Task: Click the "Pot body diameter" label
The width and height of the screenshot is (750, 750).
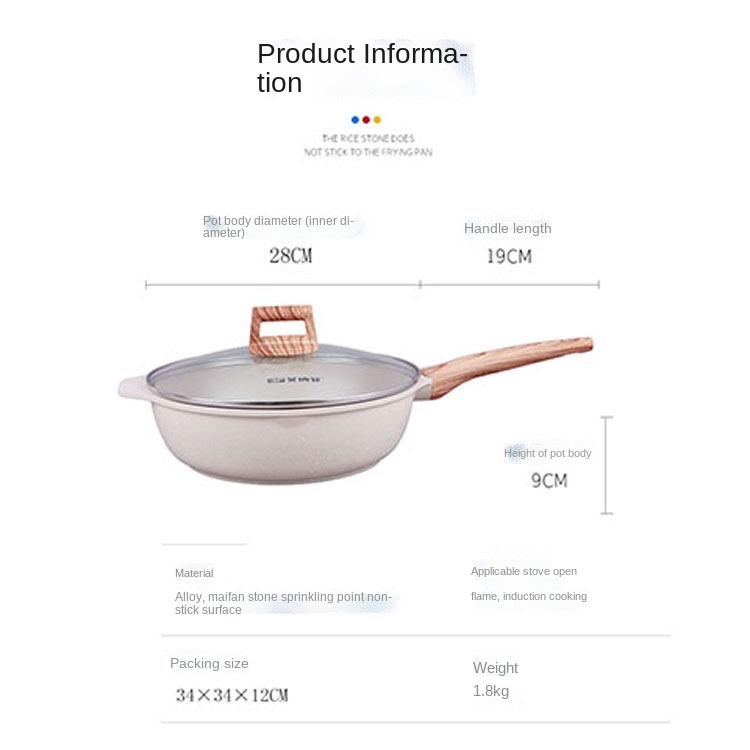Action: click(x=278, y=226)
